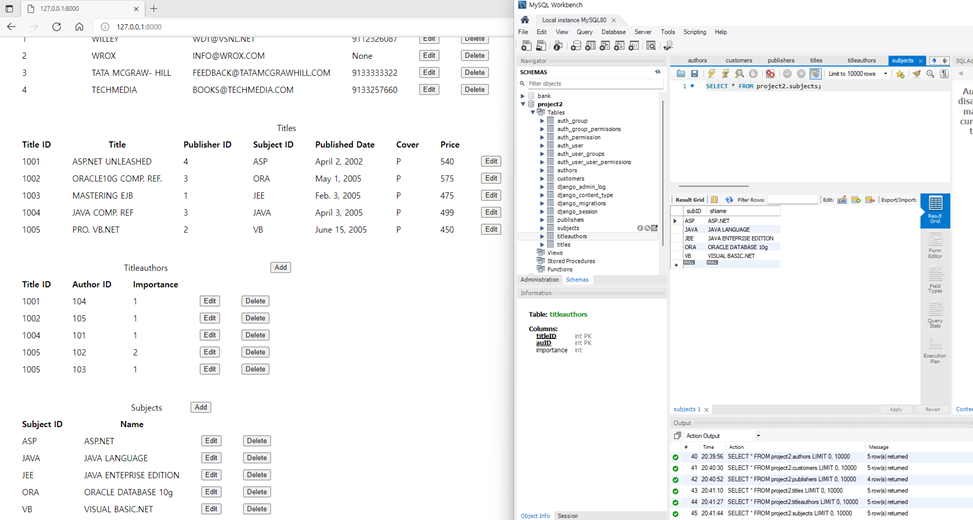Viewport: 973px width, 520px height.
Task: Click Refresh icon next to Filter Rows
Action: click(x=729, y=200)
